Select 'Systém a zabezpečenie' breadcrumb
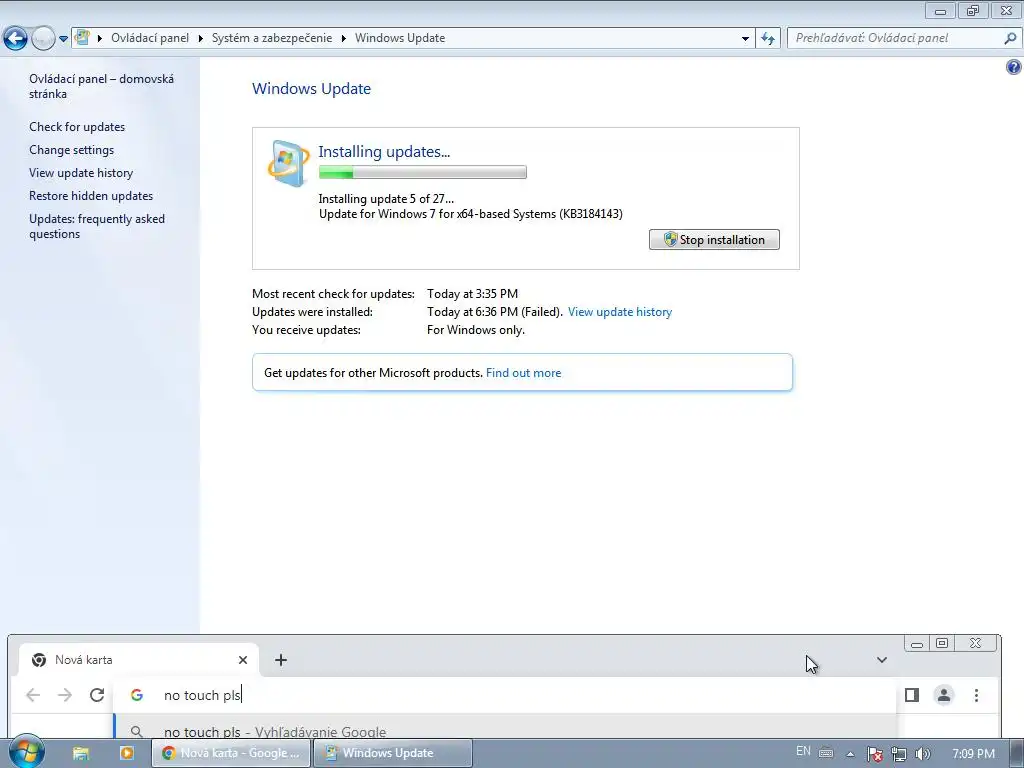1024x768 pixels. click(x=272, y=38)
